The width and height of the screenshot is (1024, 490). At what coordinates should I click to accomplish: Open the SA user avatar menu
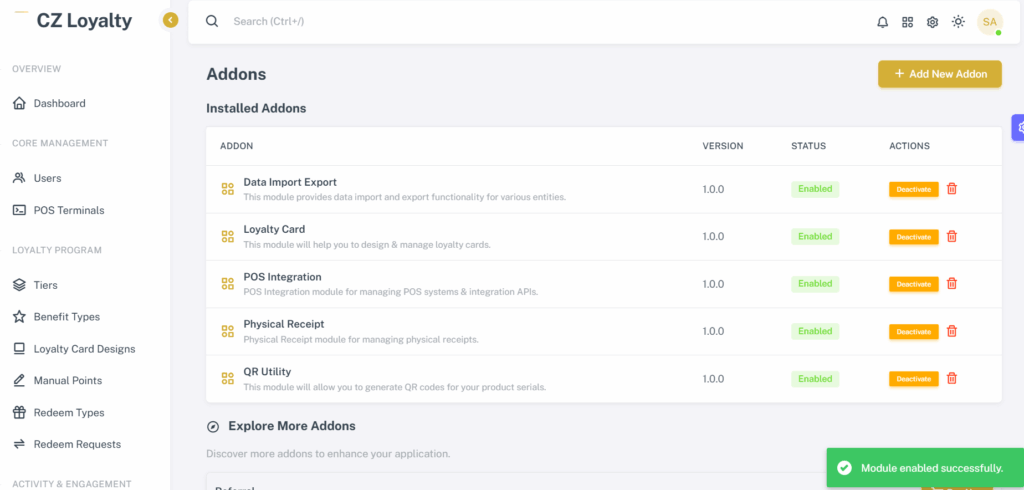point(990,22)
